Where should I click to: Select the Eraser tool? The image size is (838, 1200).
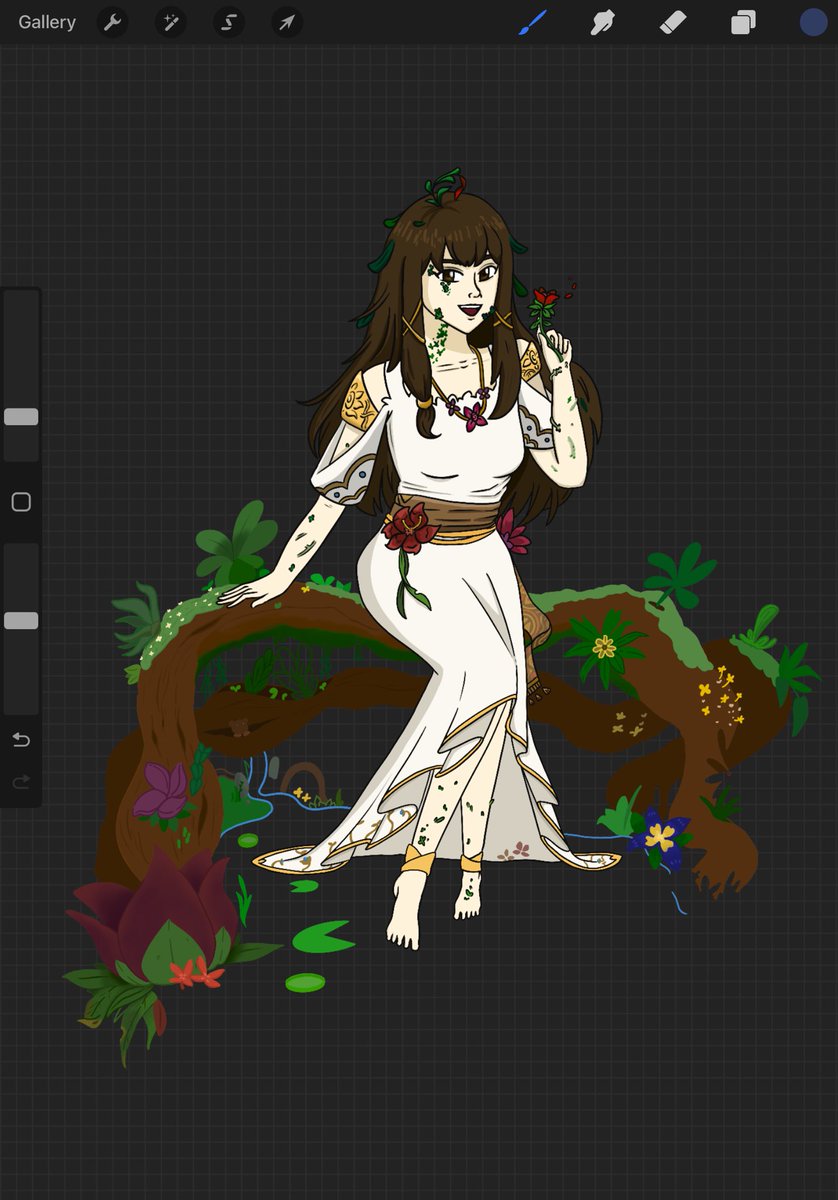click(x=672, y=22)
